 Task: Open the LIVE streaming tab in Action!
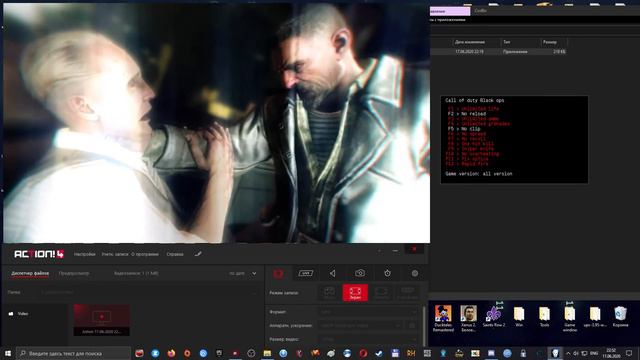pyautogui.click(x=306, y=273)
